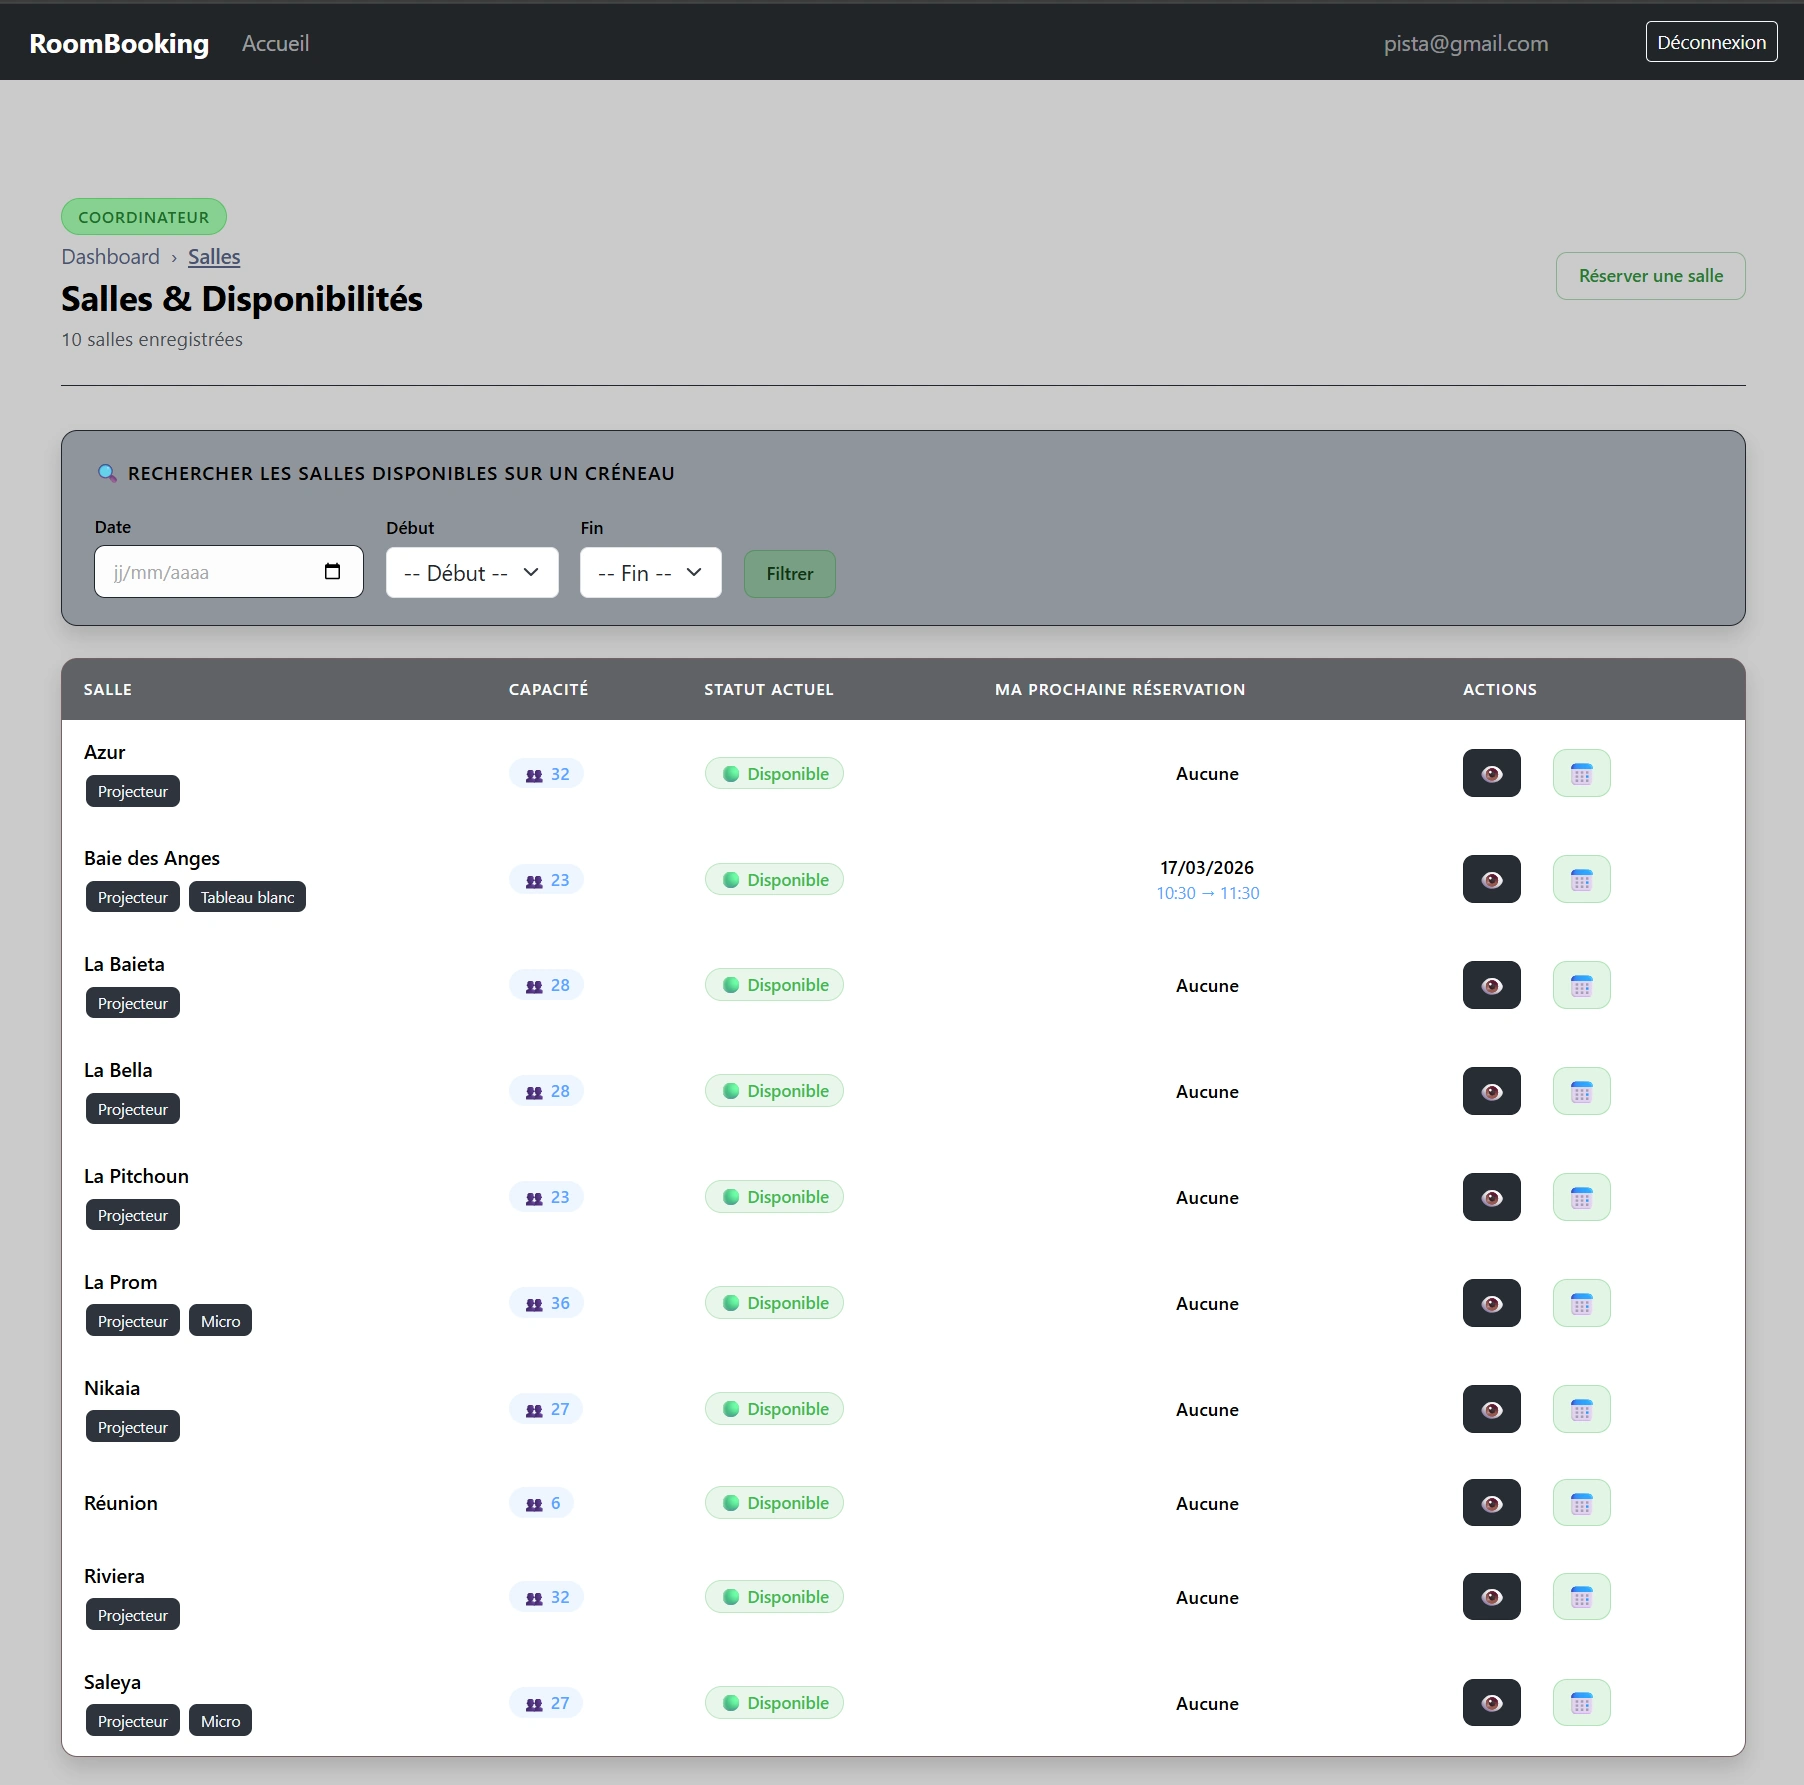Open the Début time dropdown
Image resolution: width=1804 pixels, height=1785 pixels.
(x=471, y=572)
